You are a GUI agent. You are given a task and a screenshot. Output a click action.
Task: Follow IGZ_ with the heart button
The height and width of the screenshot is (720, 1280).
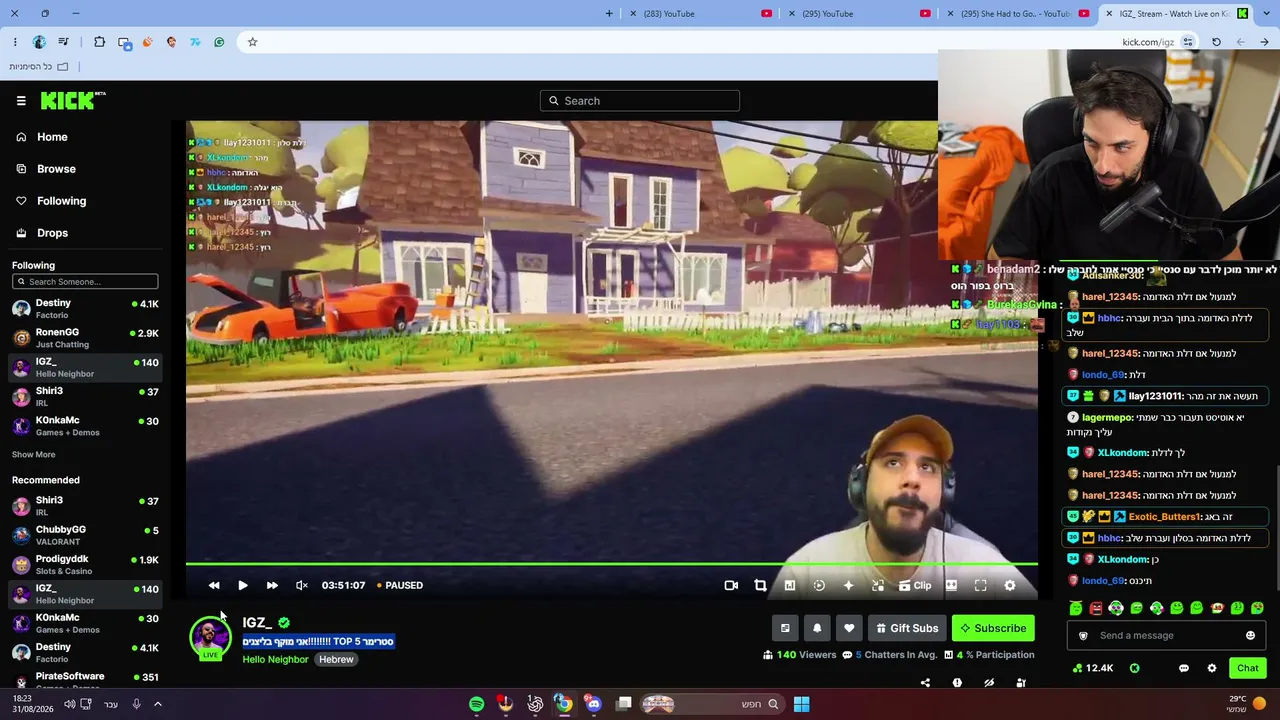click(x=849, y=628)
